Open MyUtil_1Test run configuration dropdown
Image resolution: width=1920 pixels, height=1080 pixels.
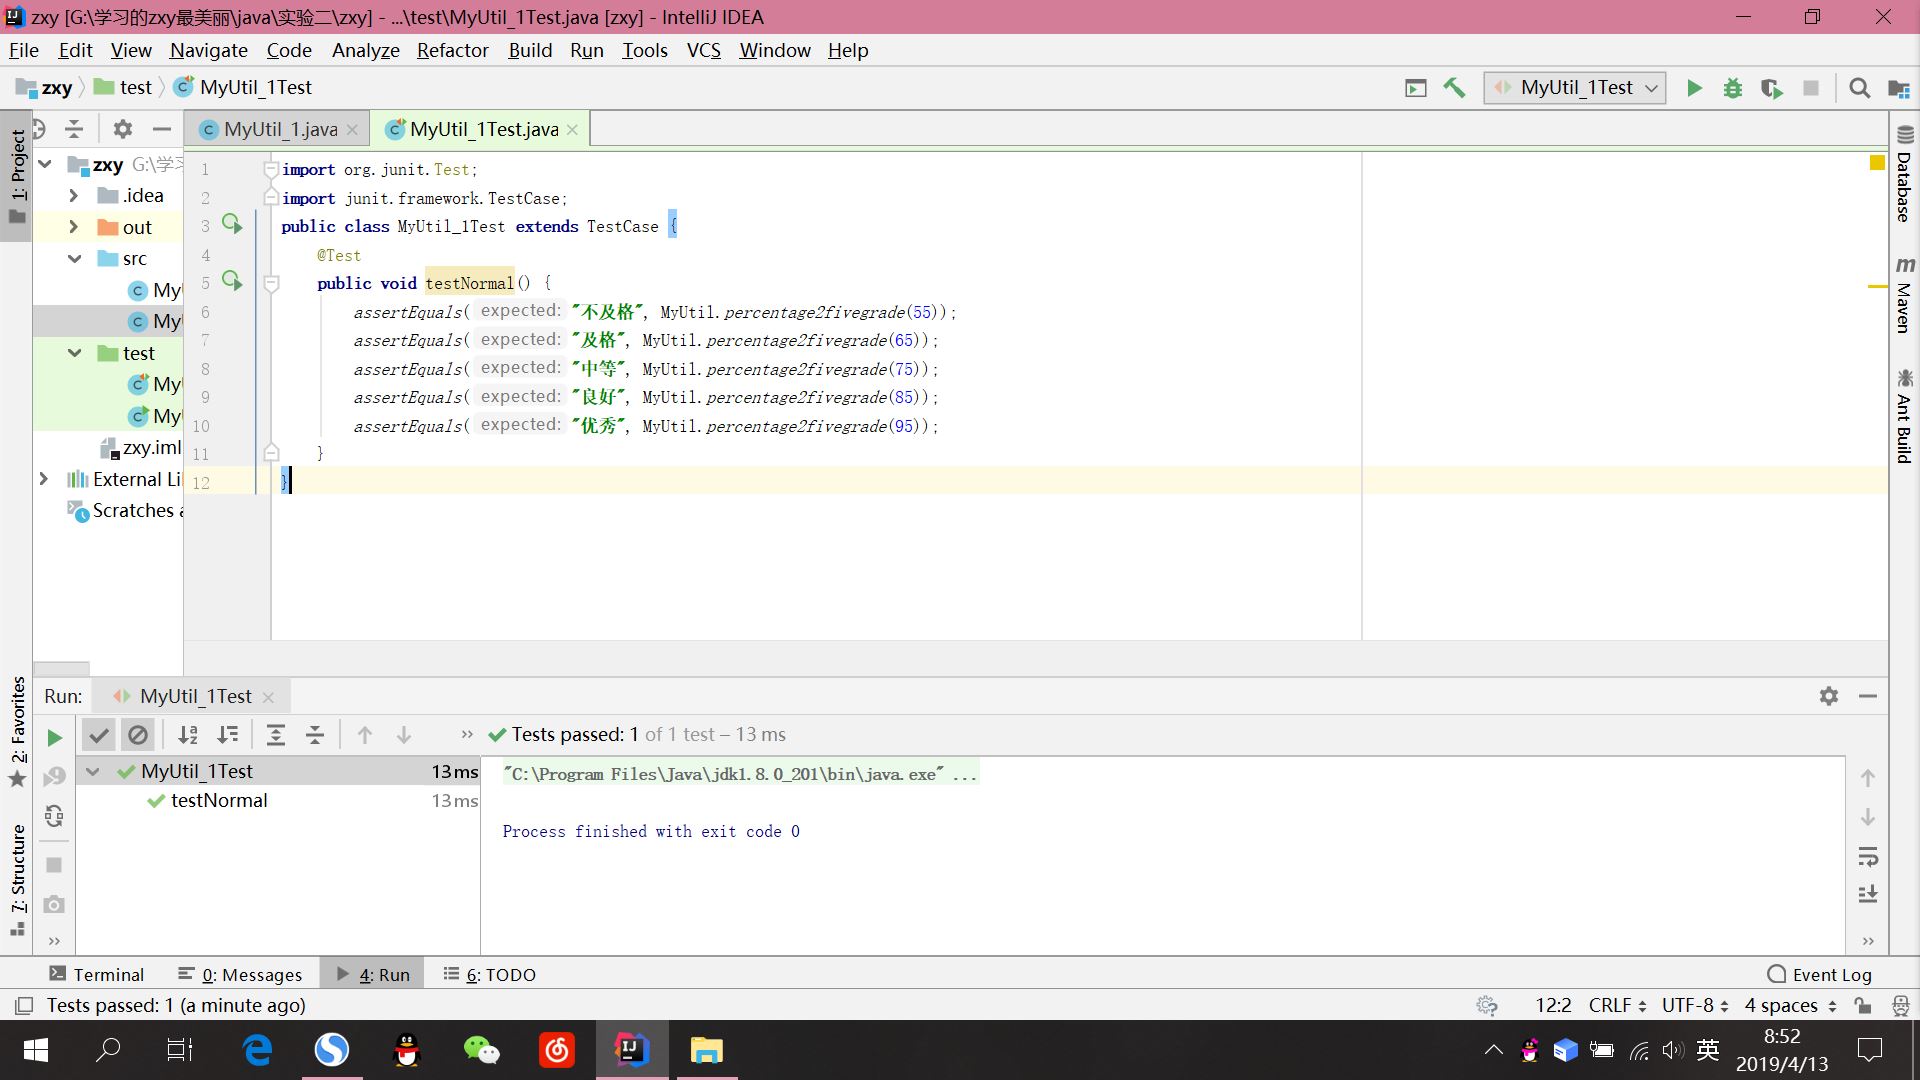coord(1575,88)
